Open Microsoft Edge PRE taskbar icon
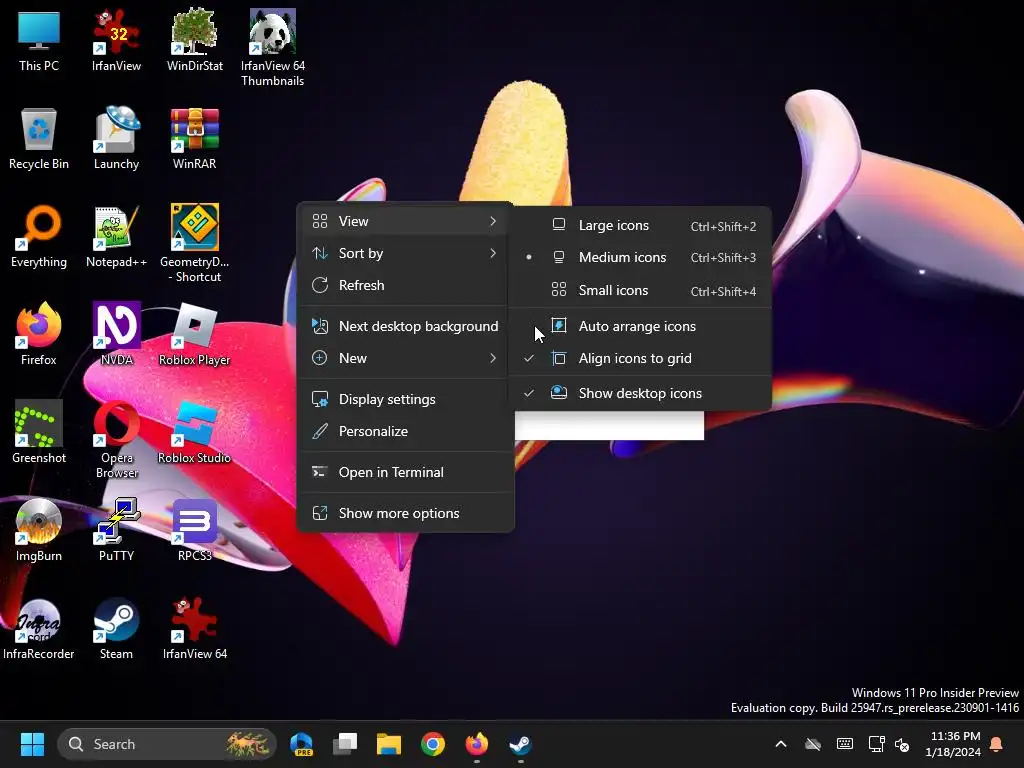Image resolution: width=1024 pixels, height=768 pixels. [301, 744]
